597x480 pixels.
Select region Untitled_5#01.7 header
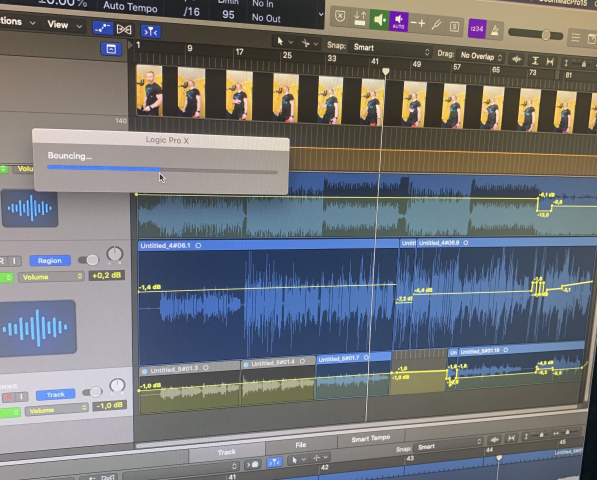click(353, 358)
